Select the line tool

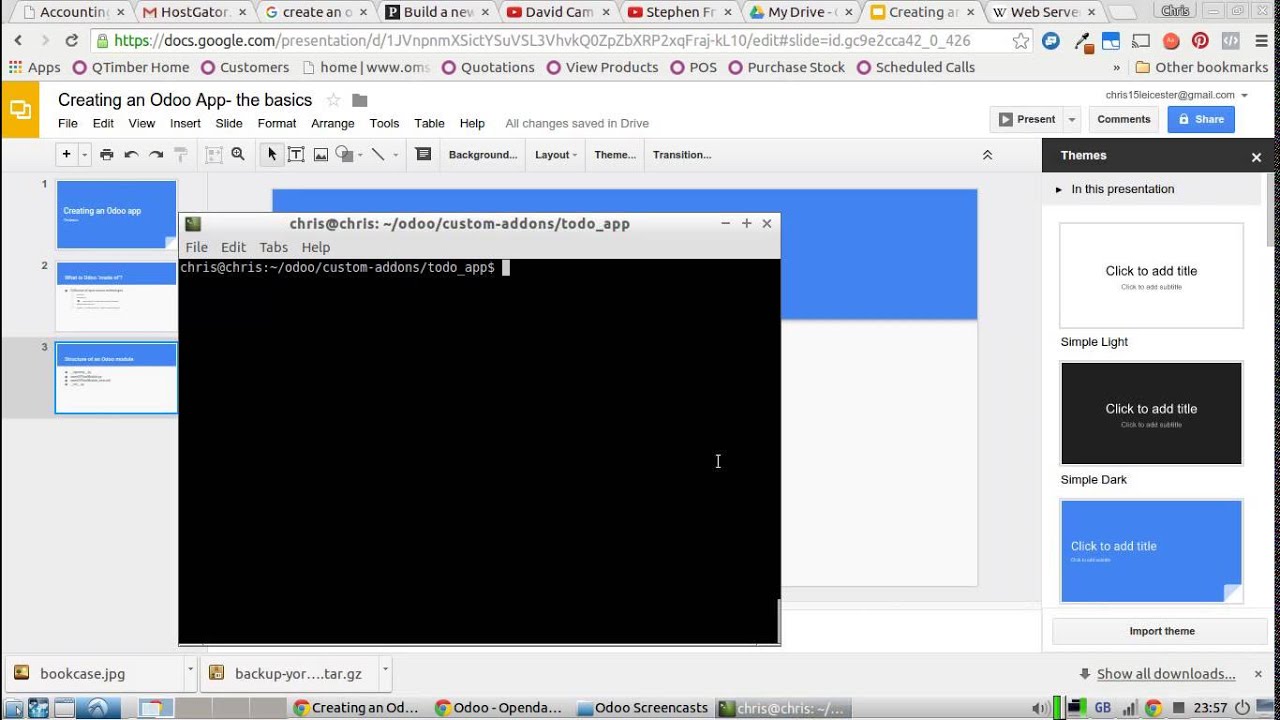pyautogui.click(x=378, y=155)
